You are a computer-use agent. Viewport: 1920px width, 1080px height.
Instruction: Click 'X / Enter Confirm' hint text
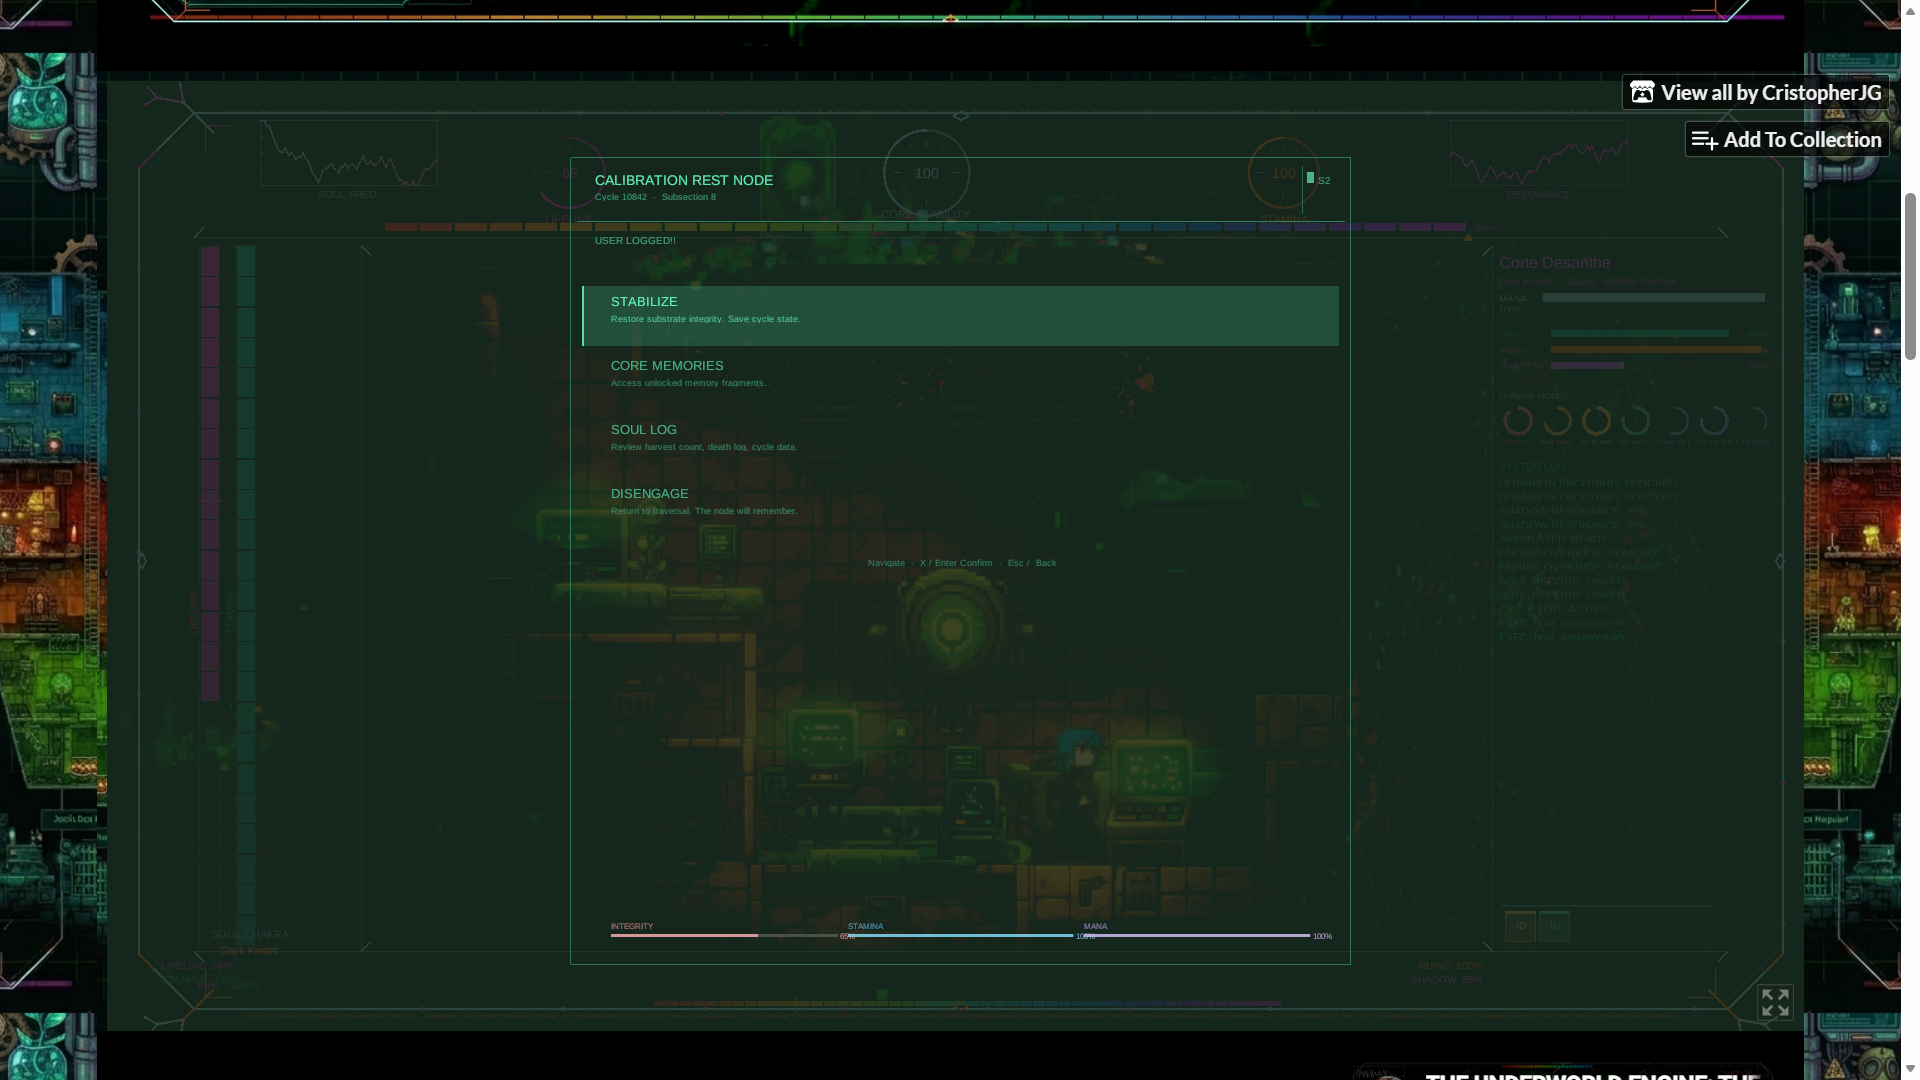coord(956,563)
